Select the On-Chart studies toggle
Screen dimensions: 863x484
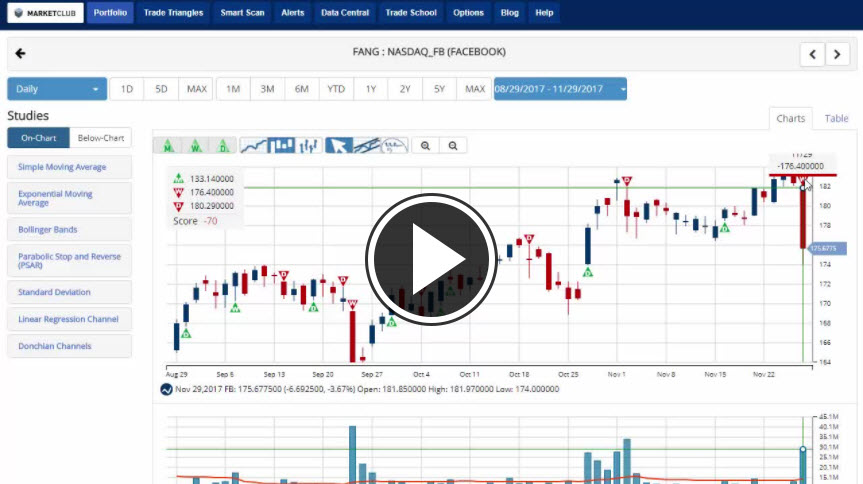(x=39, y=138)
